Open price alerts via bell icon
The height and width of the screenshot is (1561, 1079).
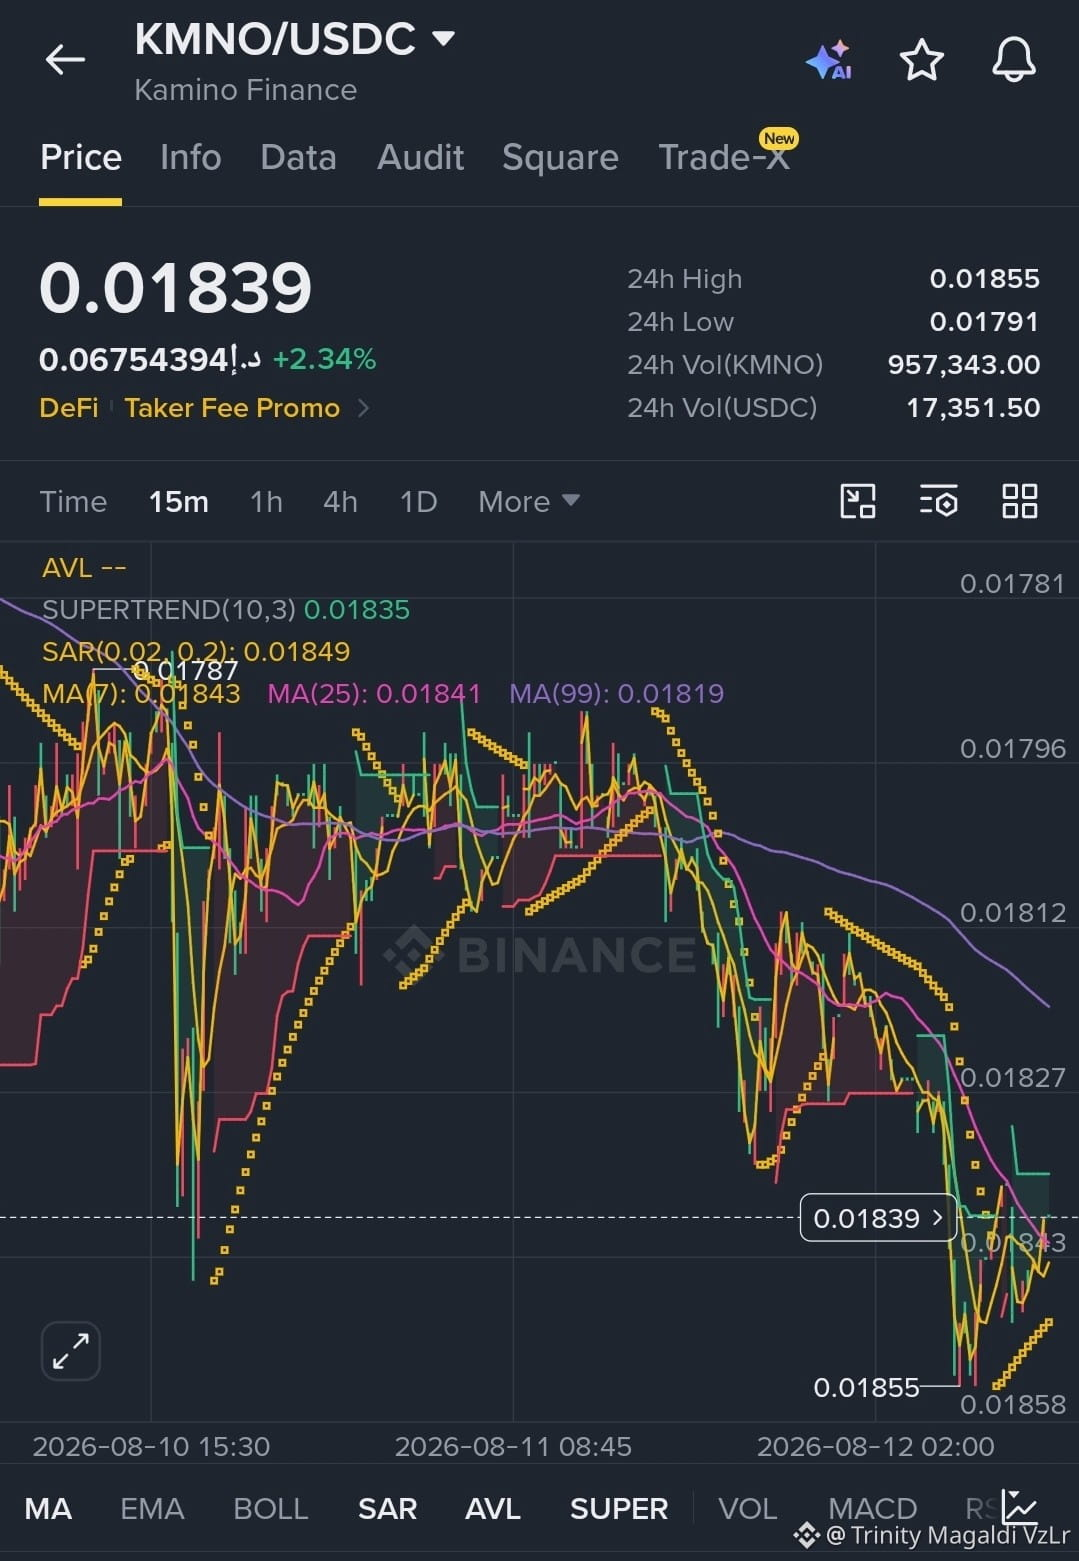1014,60
